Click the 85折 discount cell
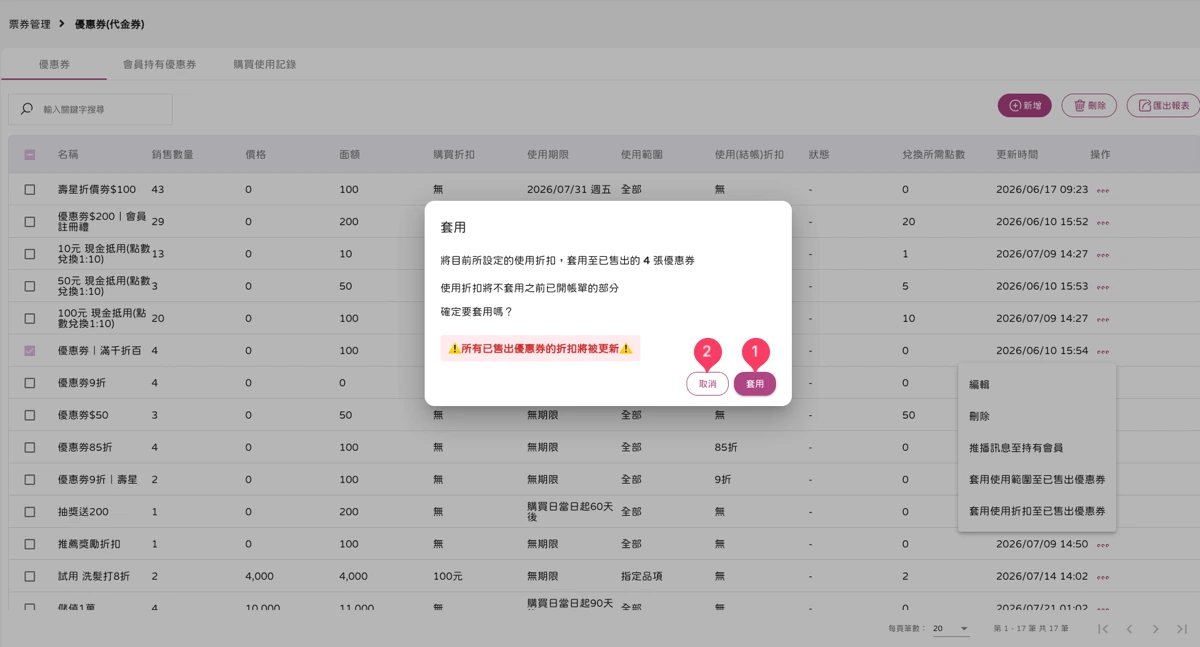 (x=726, y=447)
